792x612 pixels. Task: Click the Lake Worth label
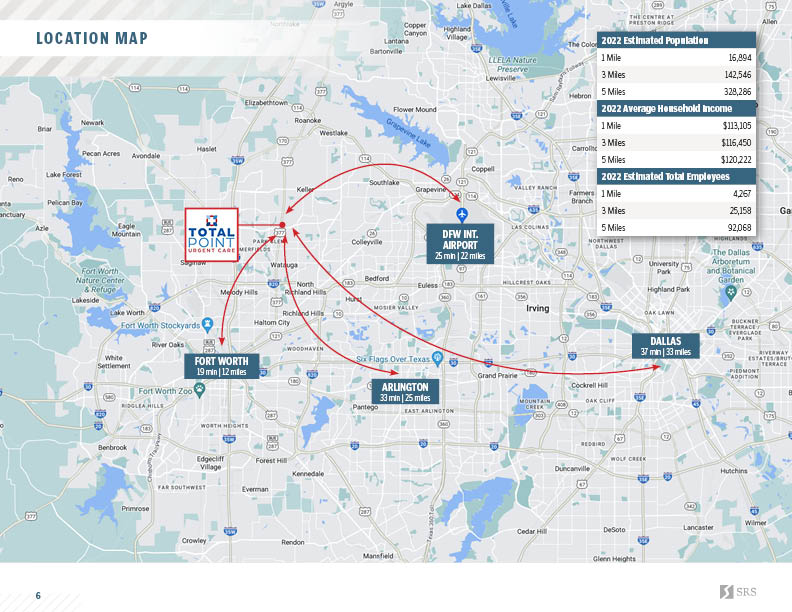coord(127,313)
